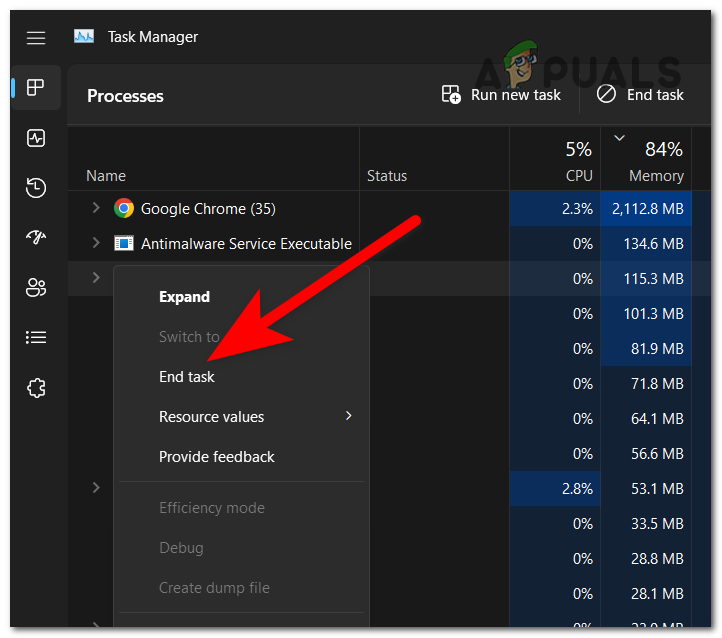Image resolution: width=722 pixels, height=638 pixels.
Task: Open App history sidebar icon
Action: pyautogui.click(x=36, y=188)
